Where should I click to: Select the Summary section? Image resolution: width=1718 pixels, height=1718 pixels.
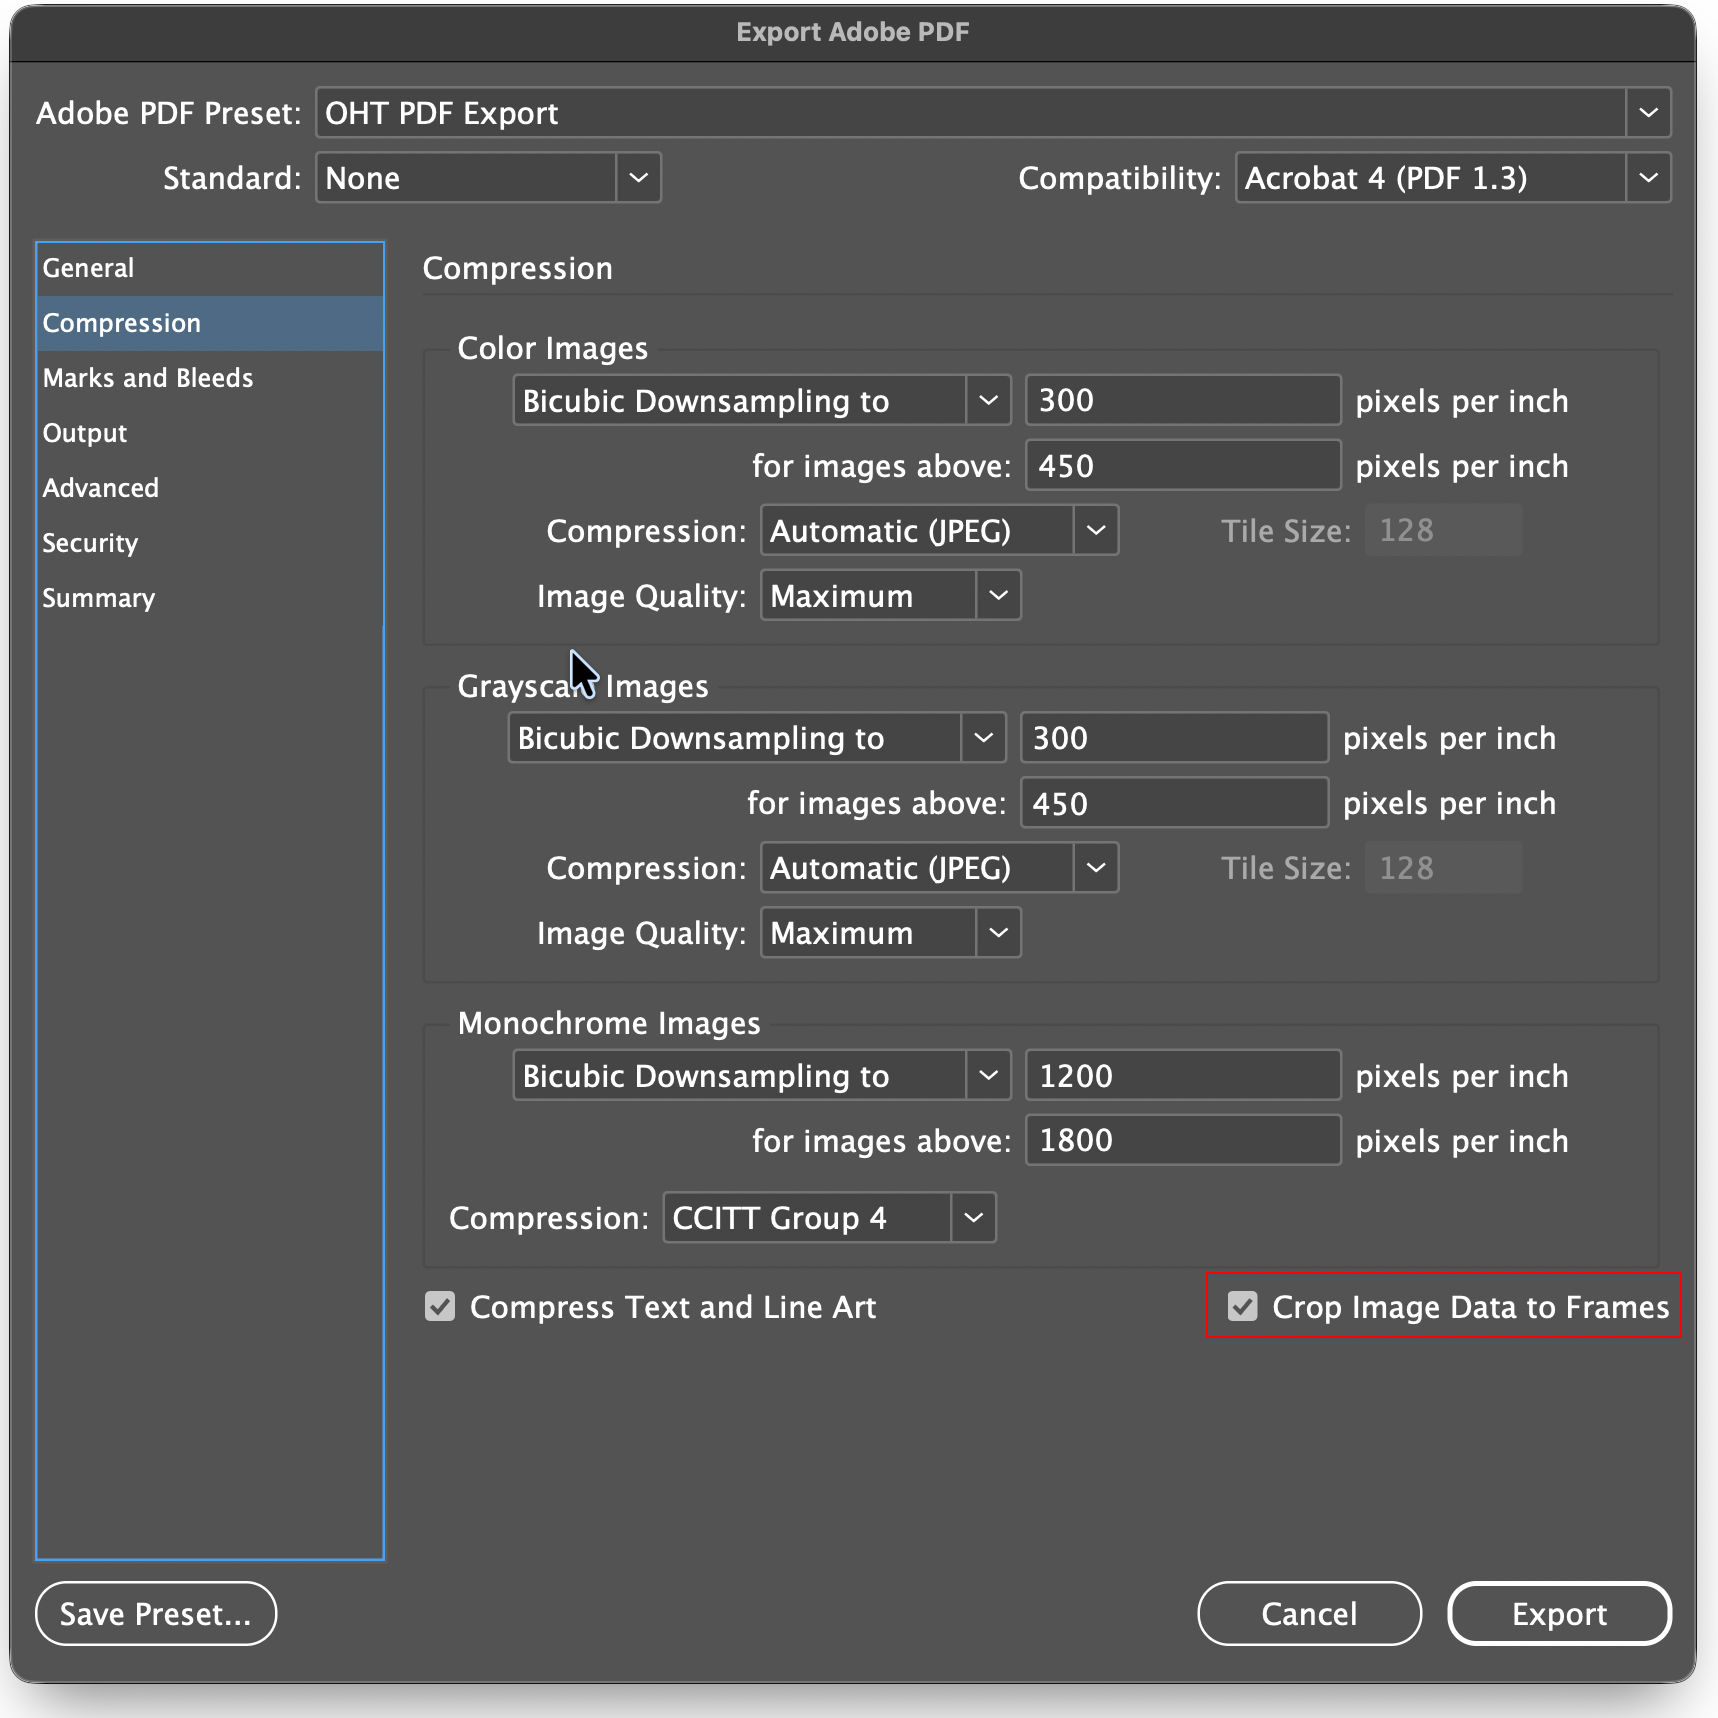pyautogui.click(x=98, y=598)
